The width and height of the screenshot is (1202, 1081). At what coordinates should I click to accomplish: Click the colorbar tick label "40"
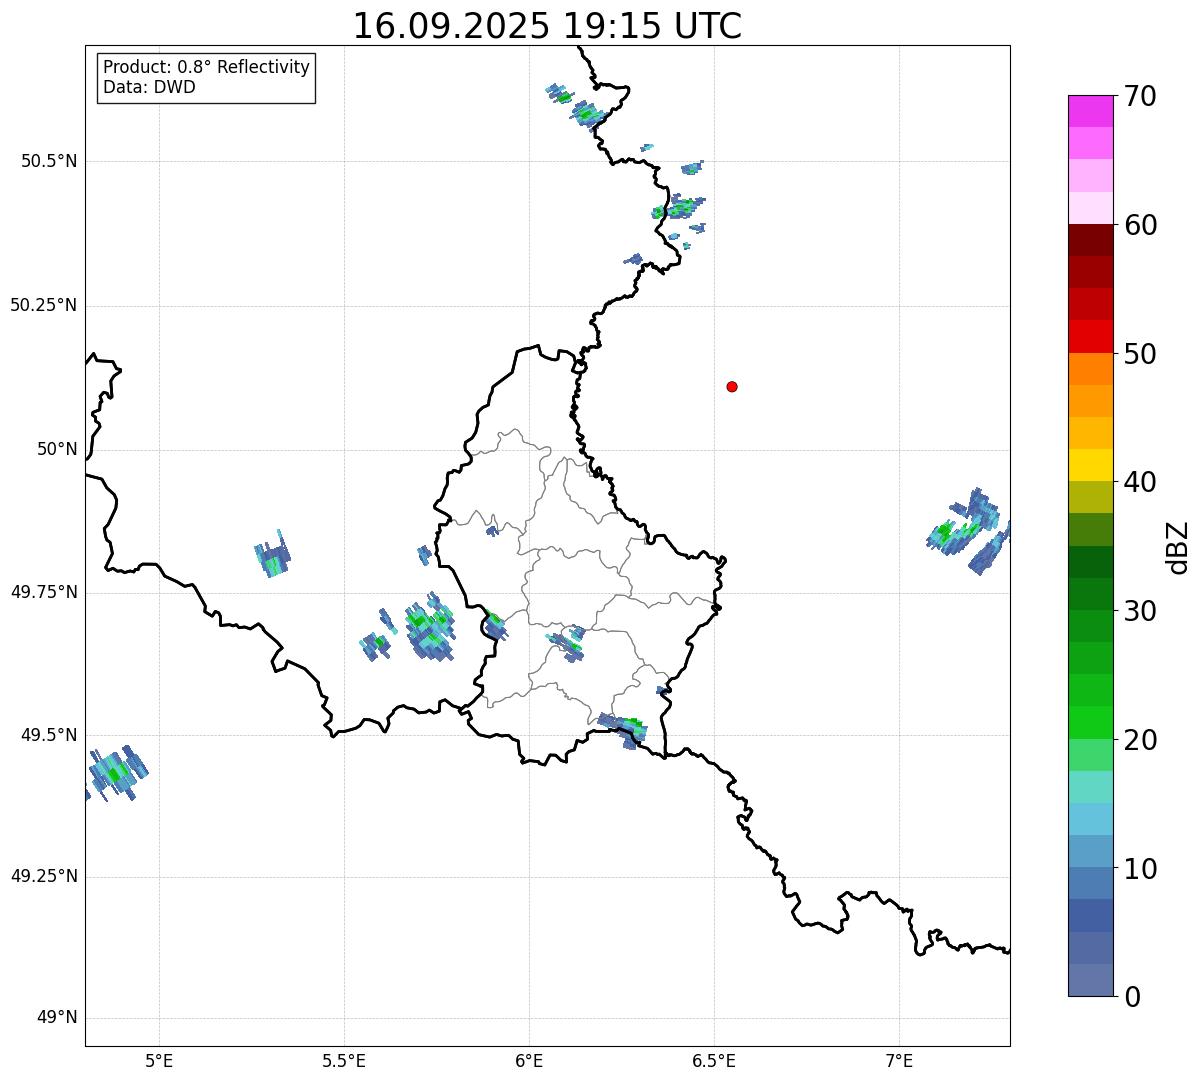(x=1140, y=482)
